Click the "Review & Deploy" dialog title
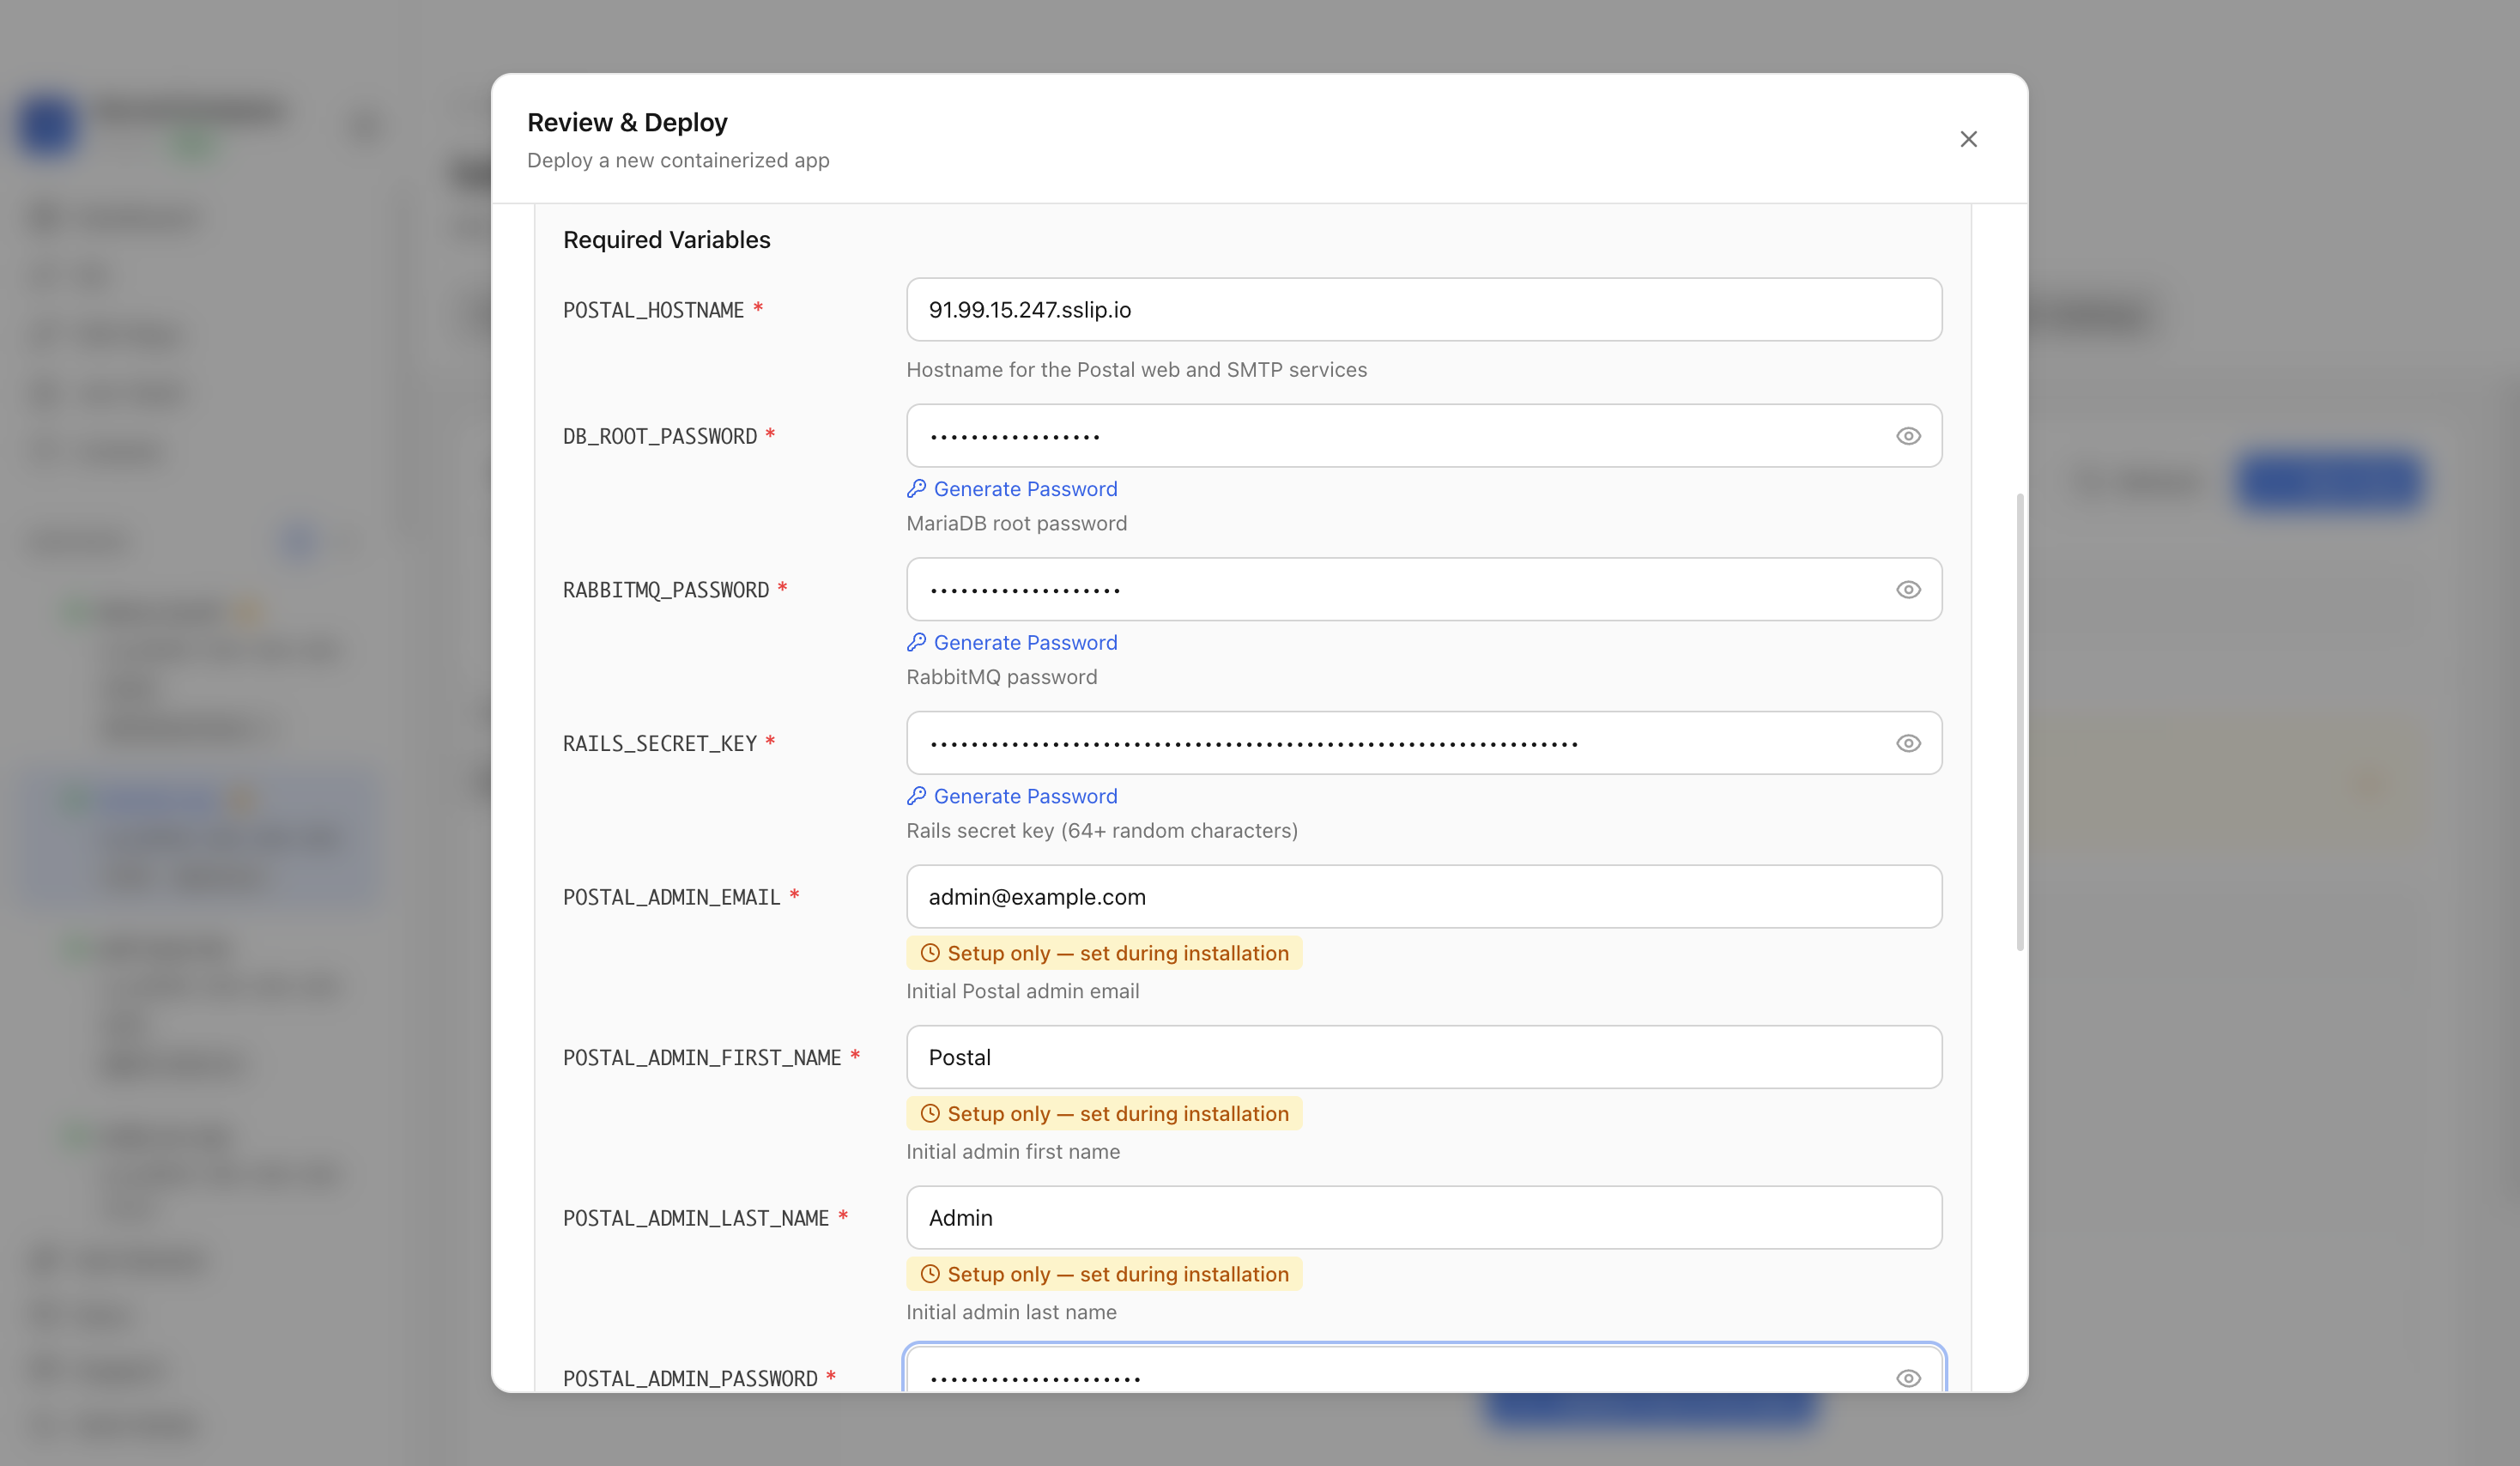The height and width of the screenshot is (1466, 2520). click(627, 122)
